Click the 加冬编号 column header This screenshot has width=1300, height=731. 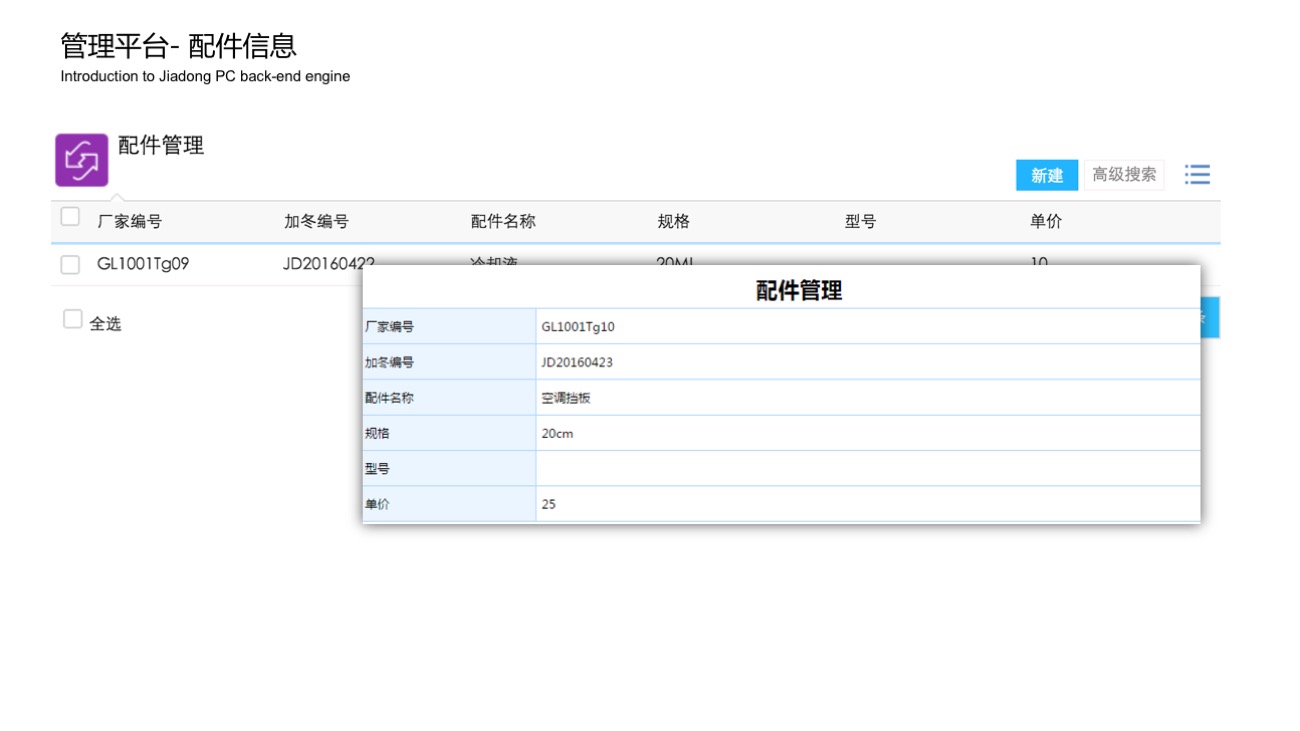316,222
